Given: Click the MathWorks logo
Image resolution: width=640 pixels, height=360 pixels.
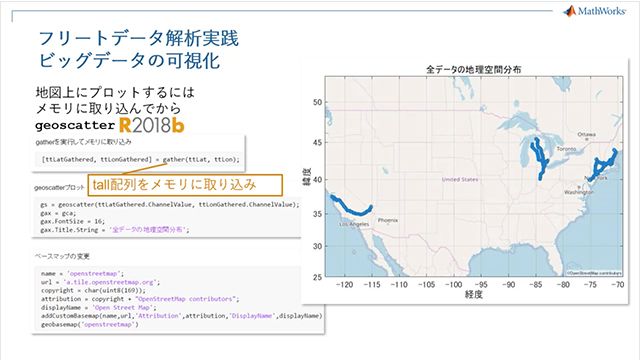Looking at the screenshot, I should (594, 11).
